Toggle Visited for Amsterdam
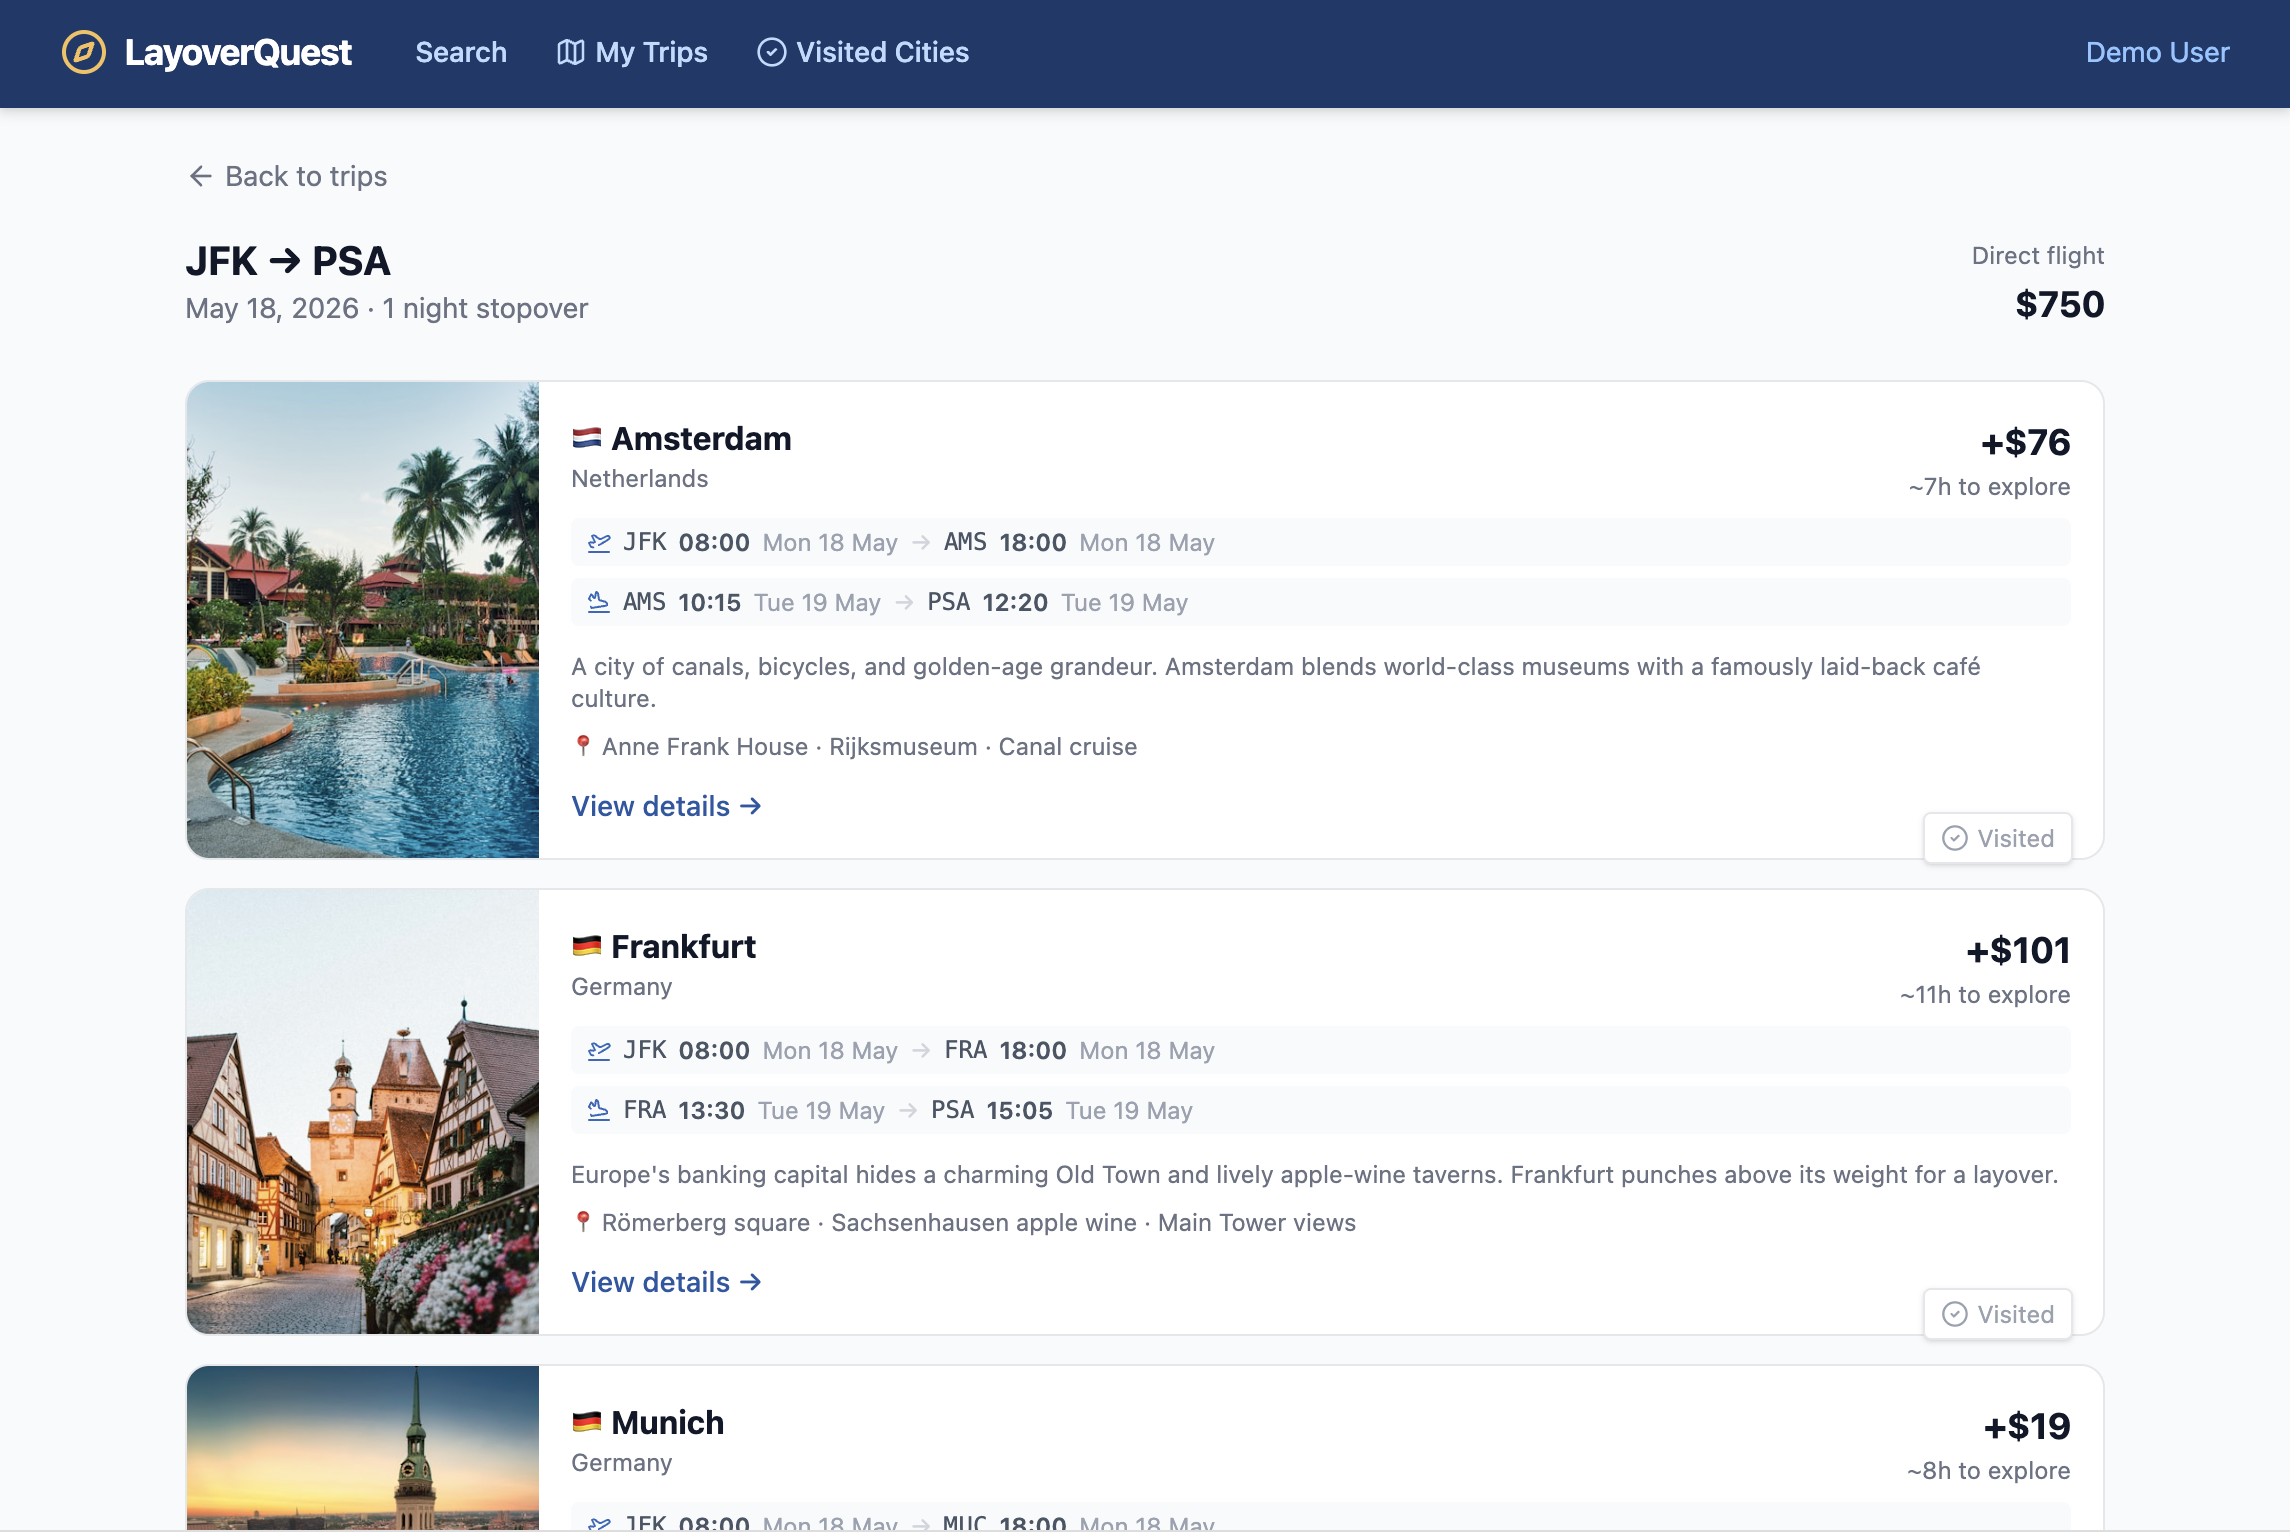 (x=1997, y=838)
